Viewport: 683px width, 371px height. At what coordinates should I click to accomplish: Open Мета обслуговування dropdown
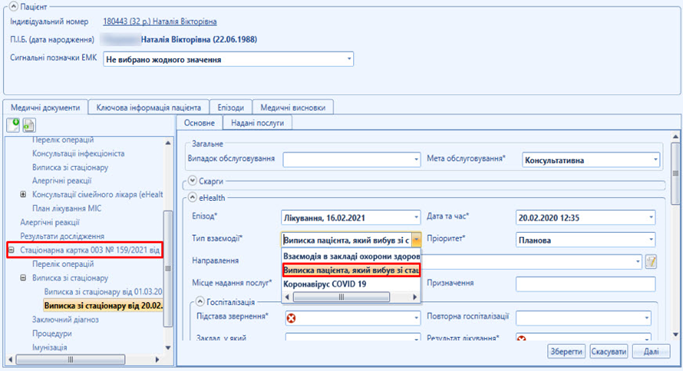[x=655, y=160]
